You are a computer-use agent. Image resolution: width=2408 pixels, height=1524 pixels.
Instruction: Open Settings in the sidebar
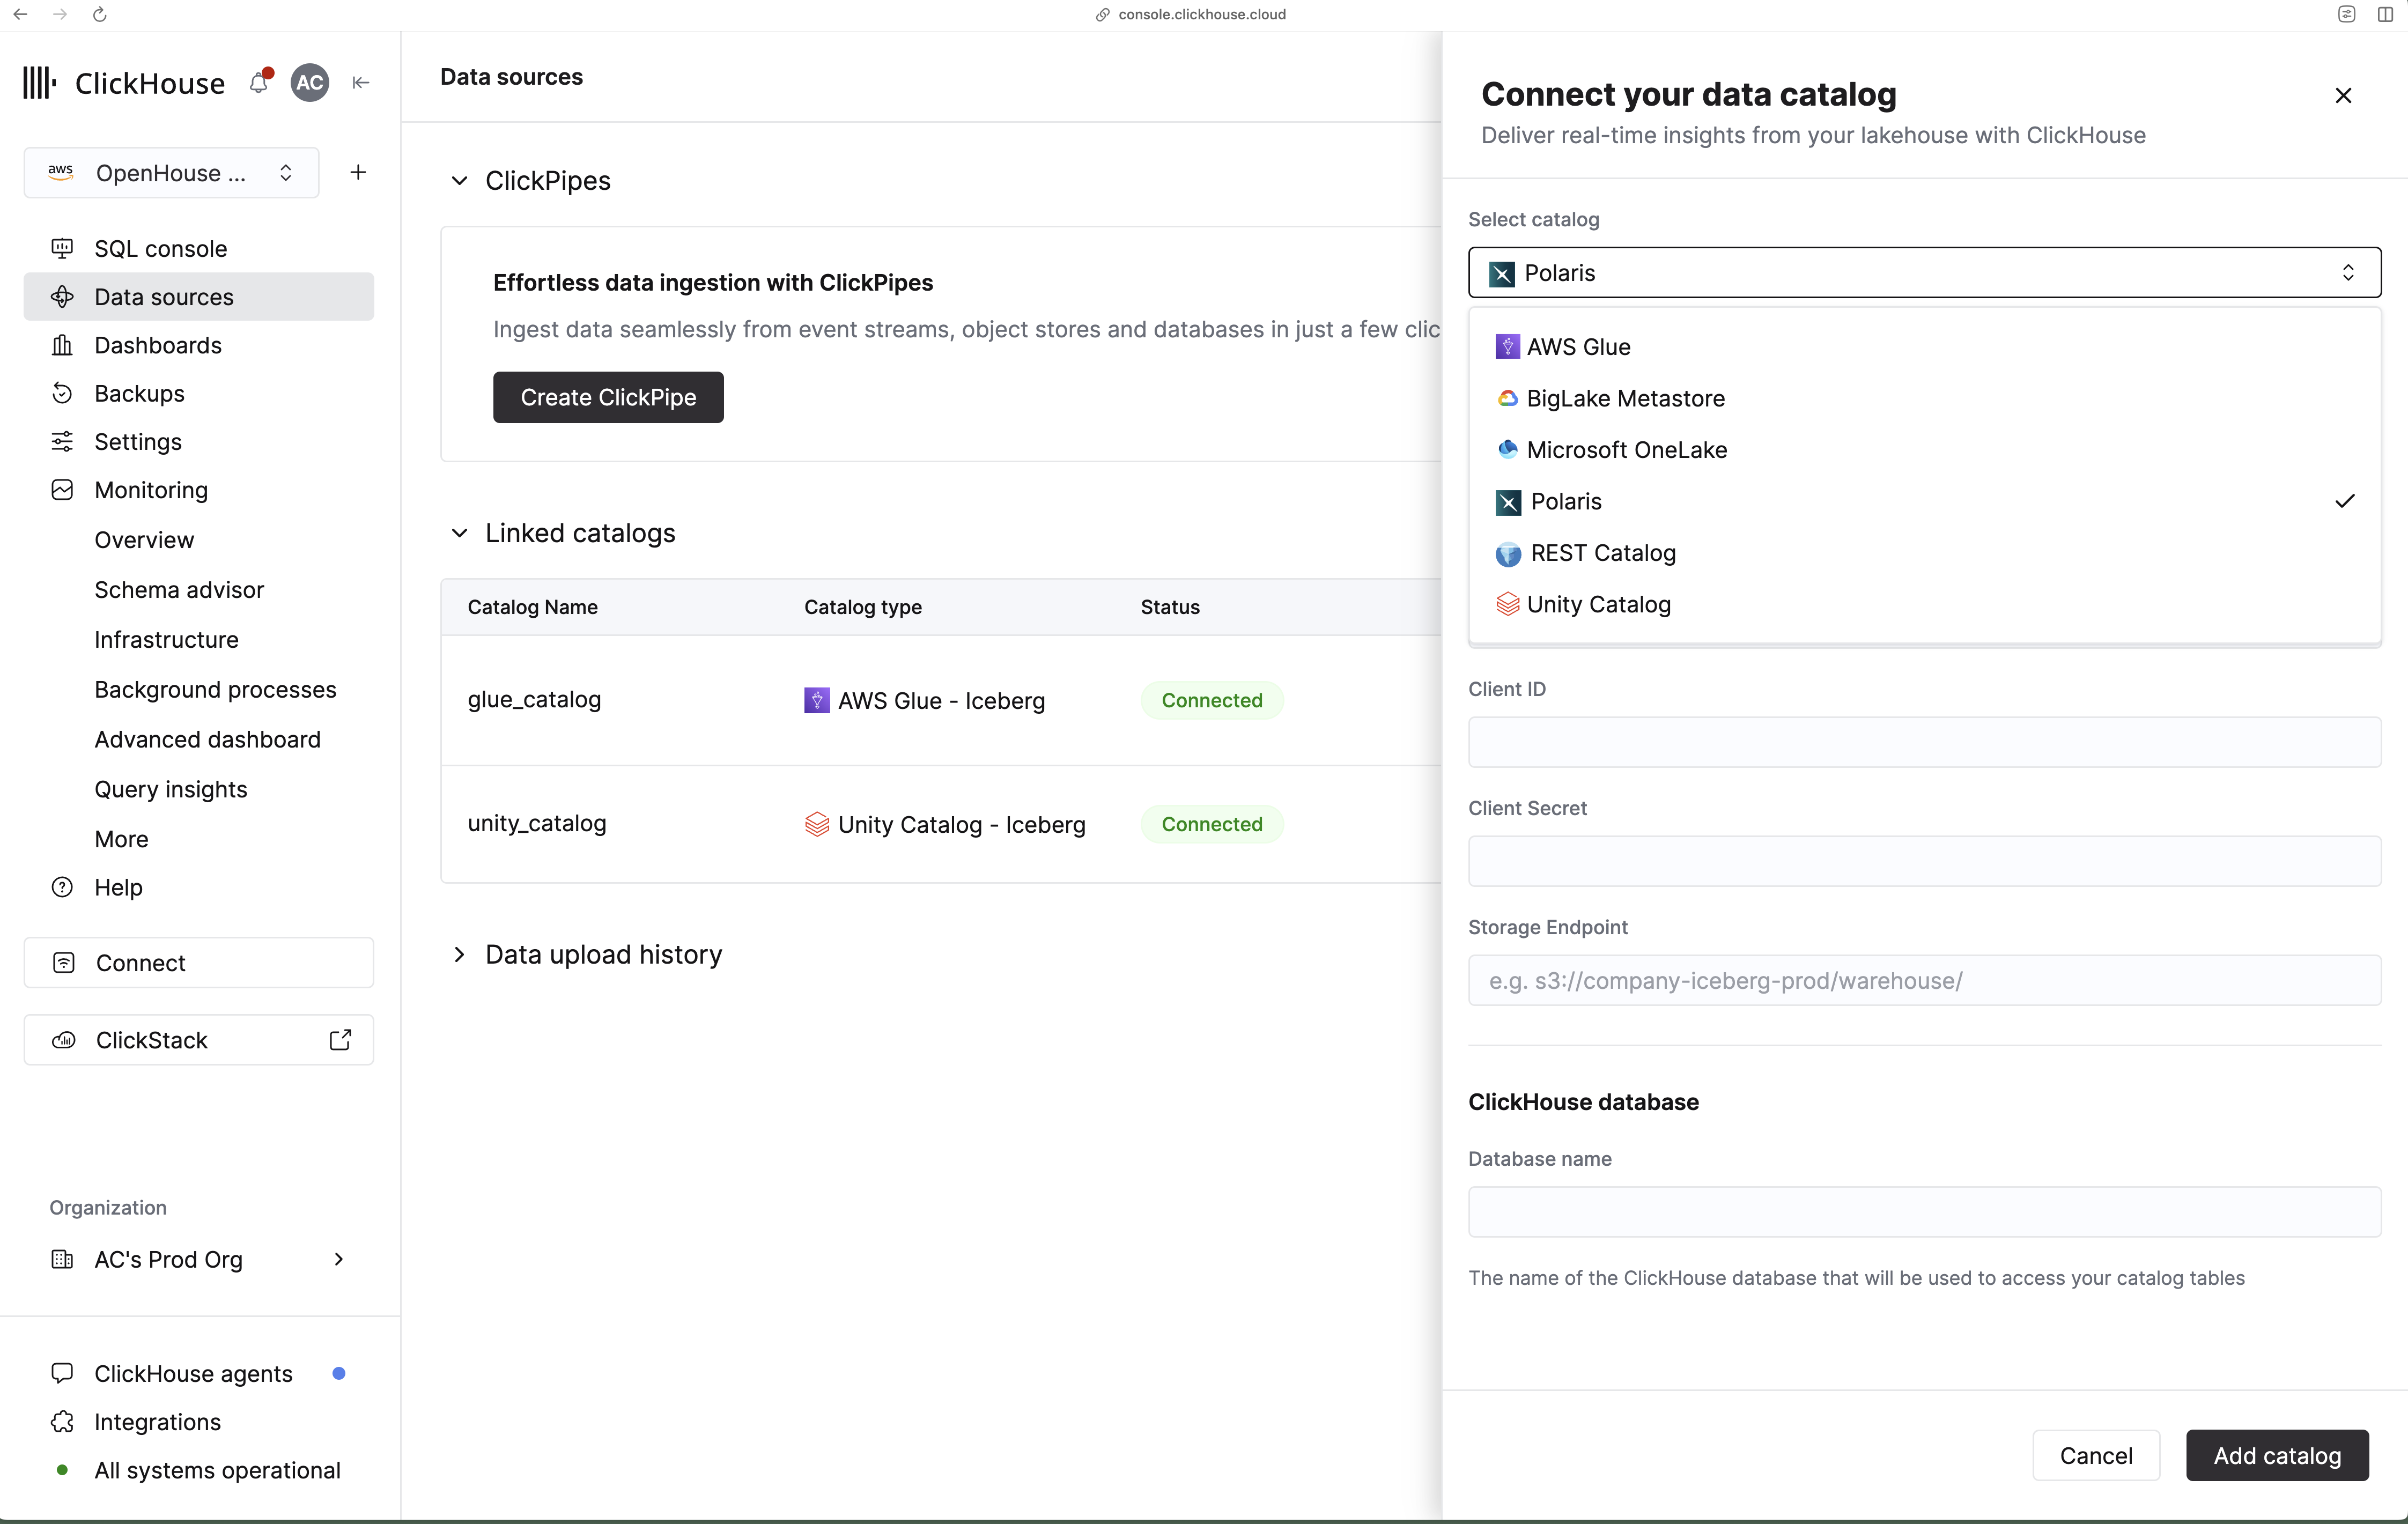pyautogui.click(x=199, y=442)
